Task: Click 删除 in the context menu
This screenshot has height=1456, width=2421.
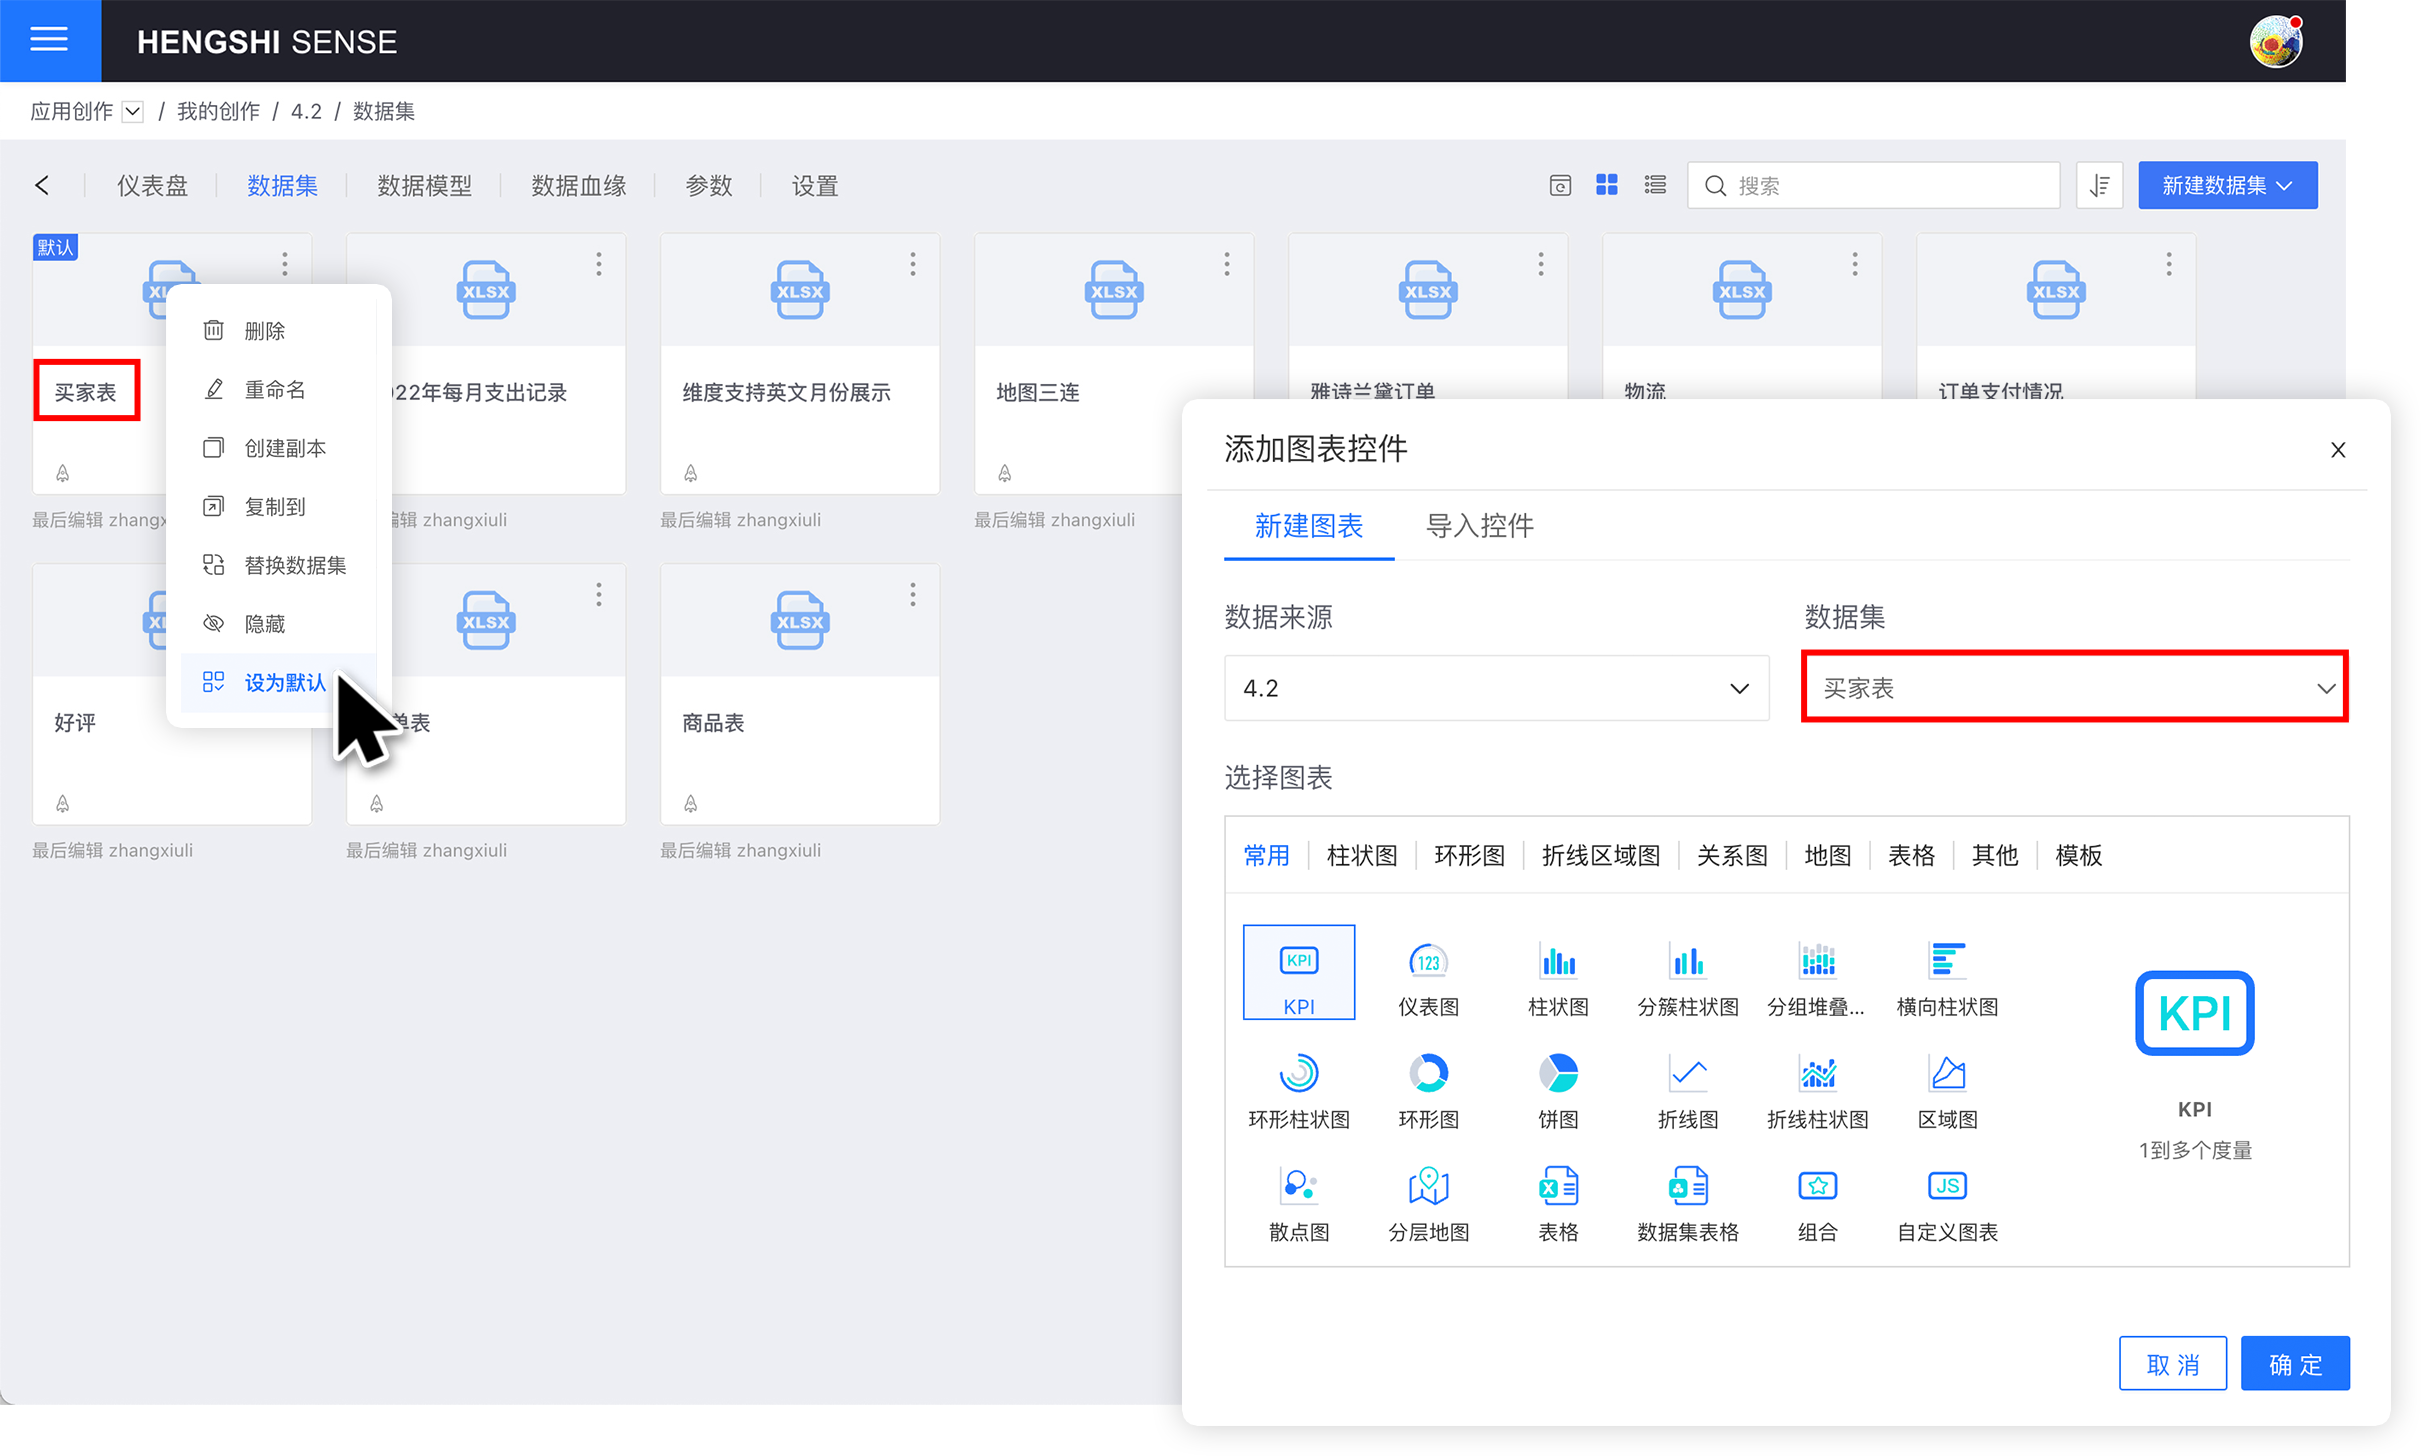Action: [278, 331]
